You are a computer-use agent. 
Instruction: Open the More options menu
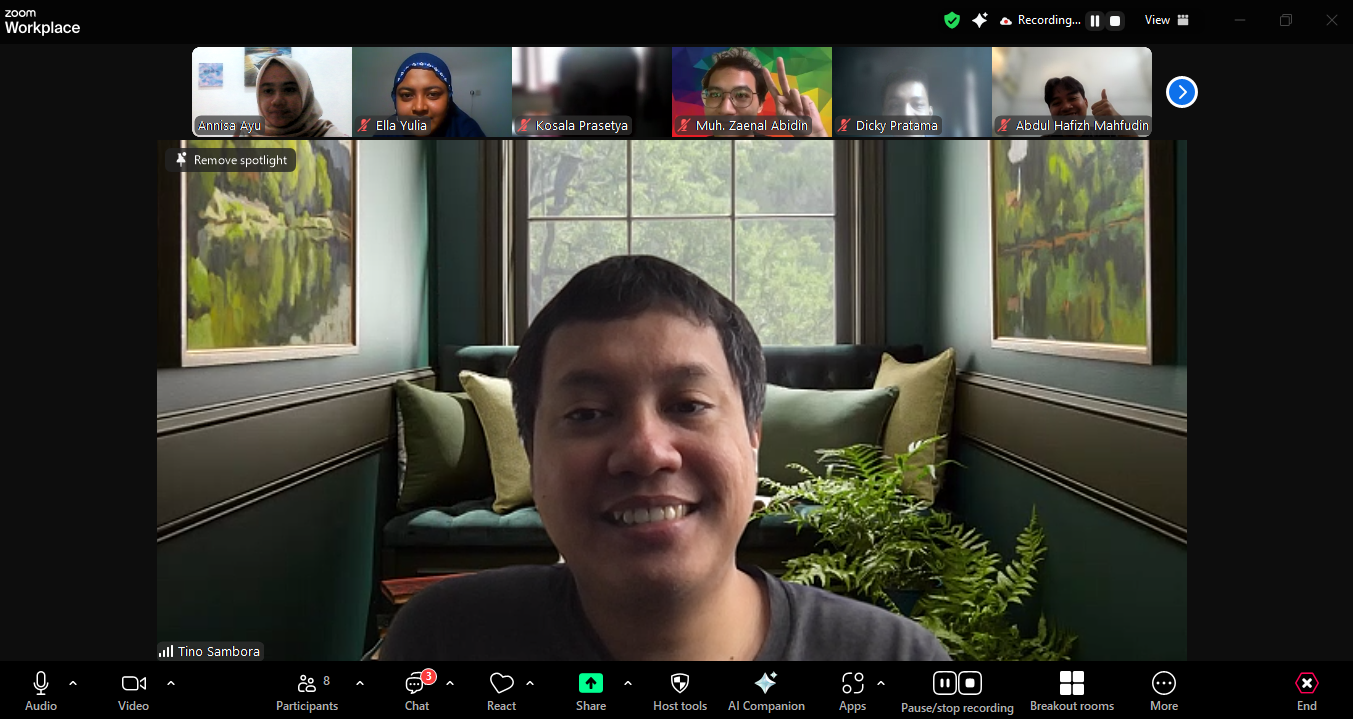click(x=1164, y=691)
